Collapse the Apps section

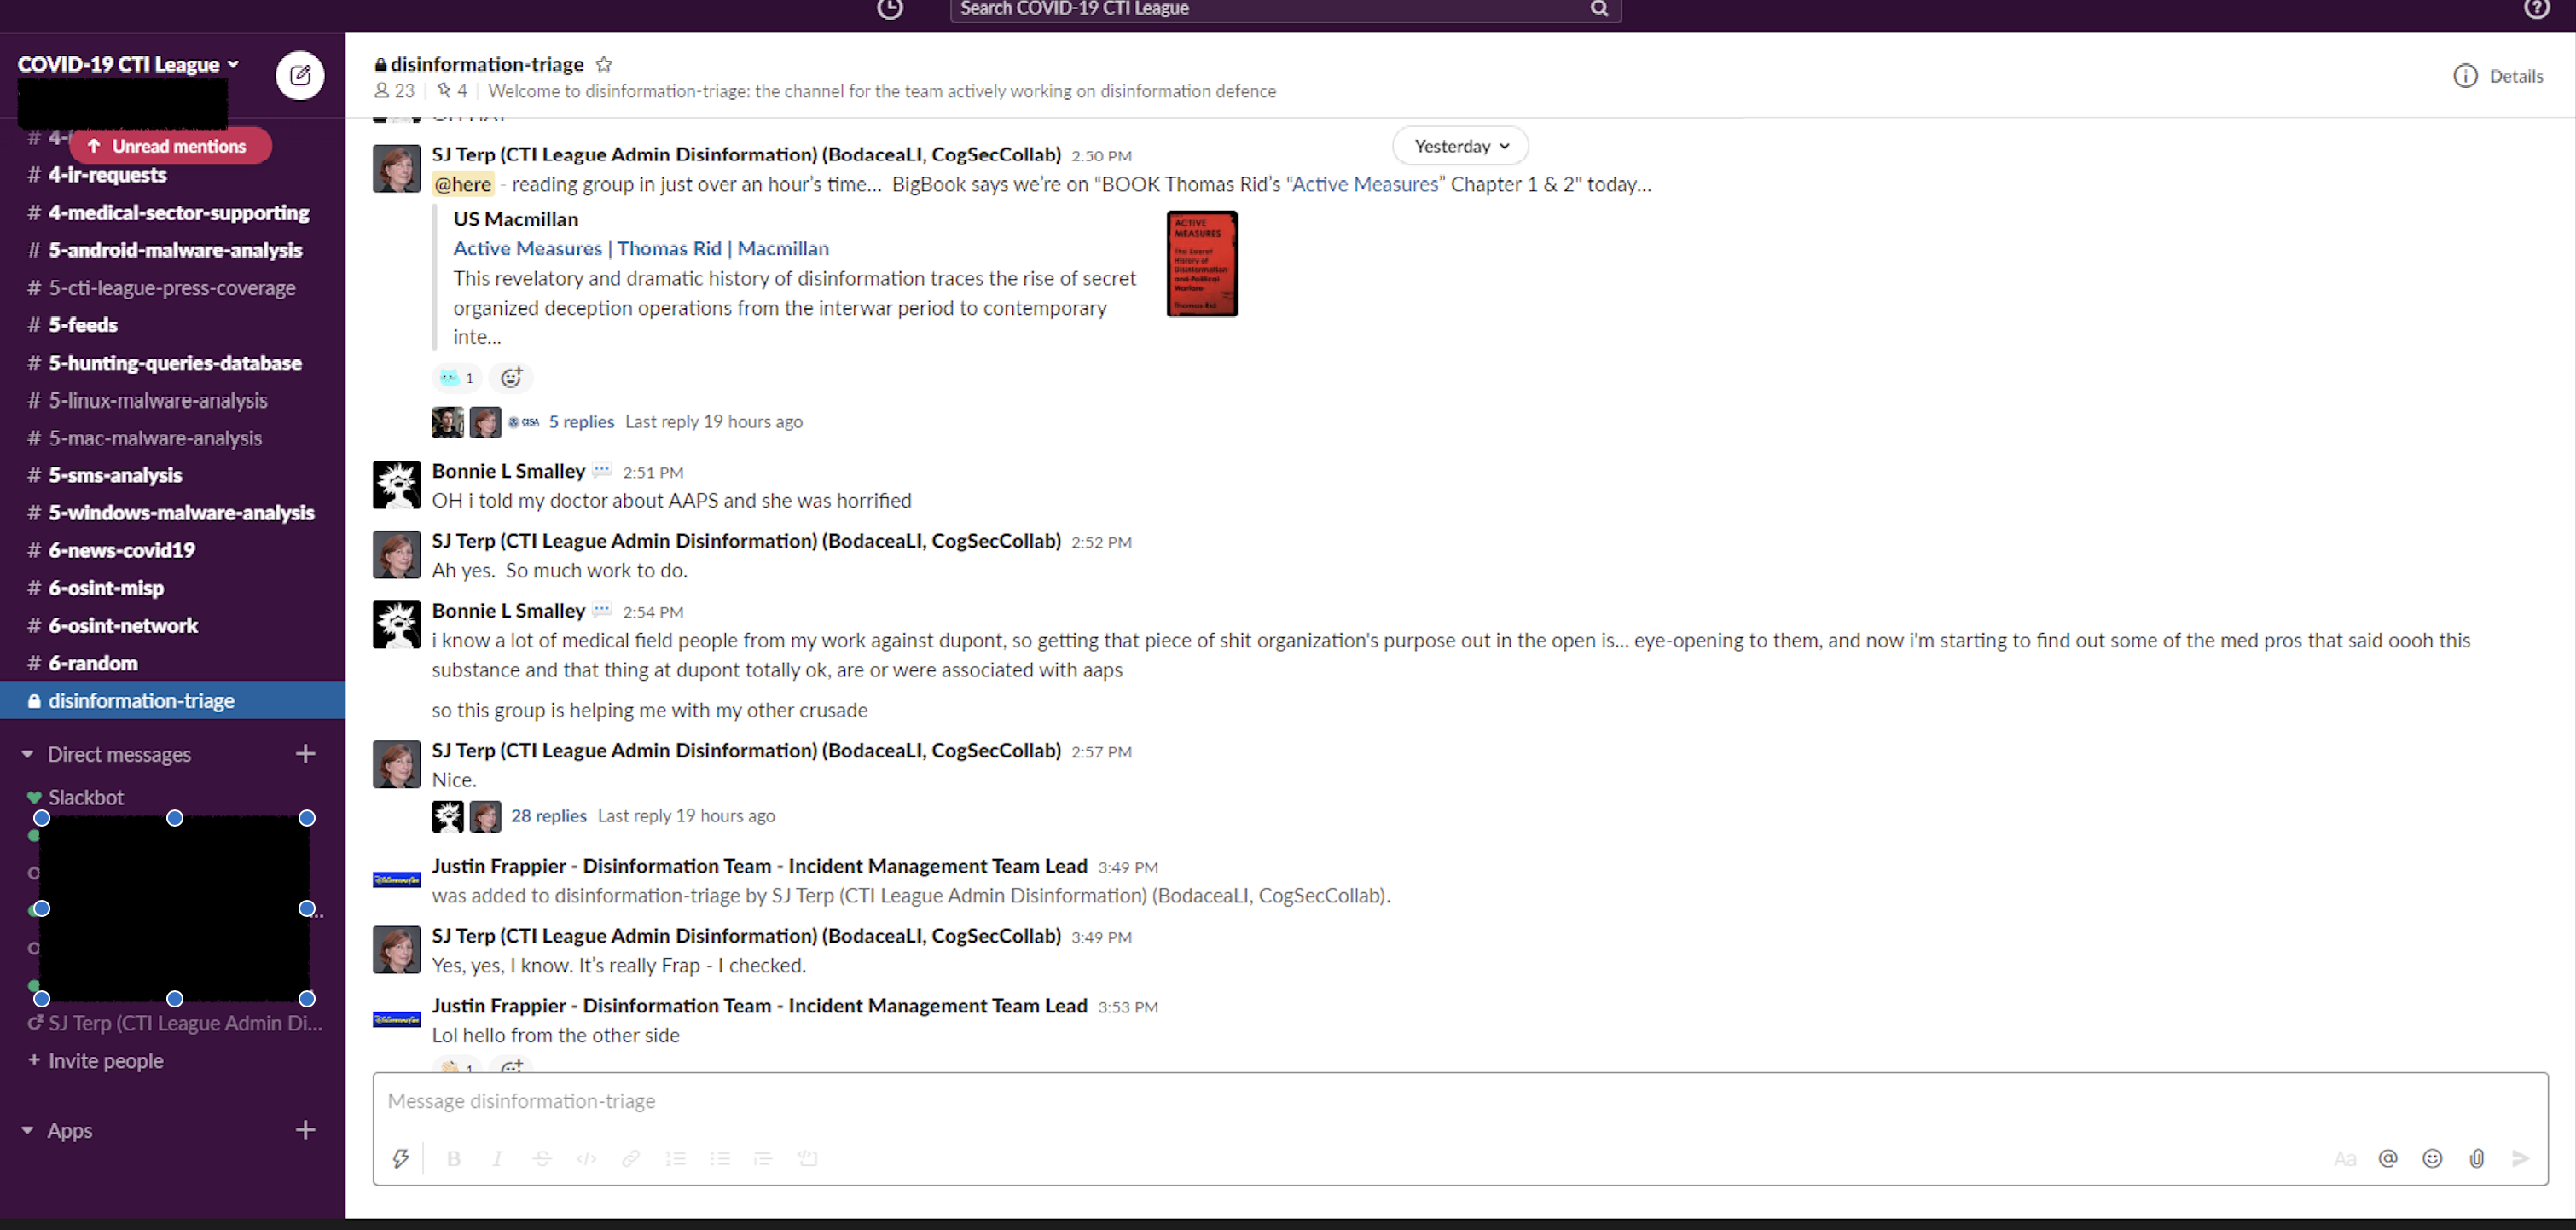pyautogui.click(x=28, y=1130)
